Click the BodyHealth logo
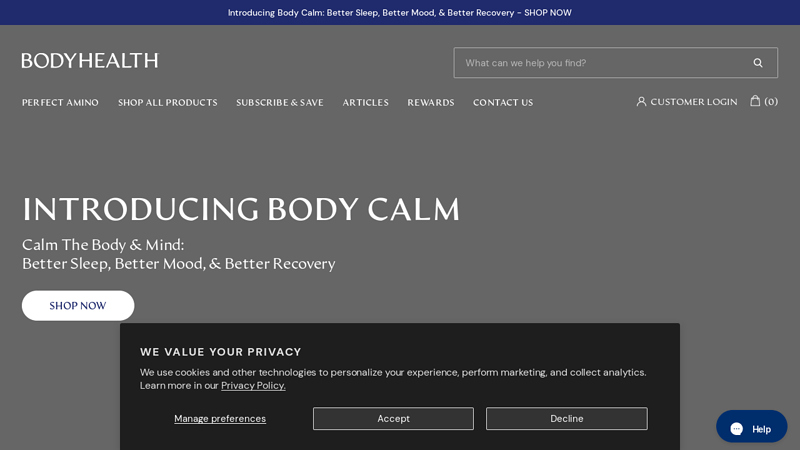 pos(90,61)
